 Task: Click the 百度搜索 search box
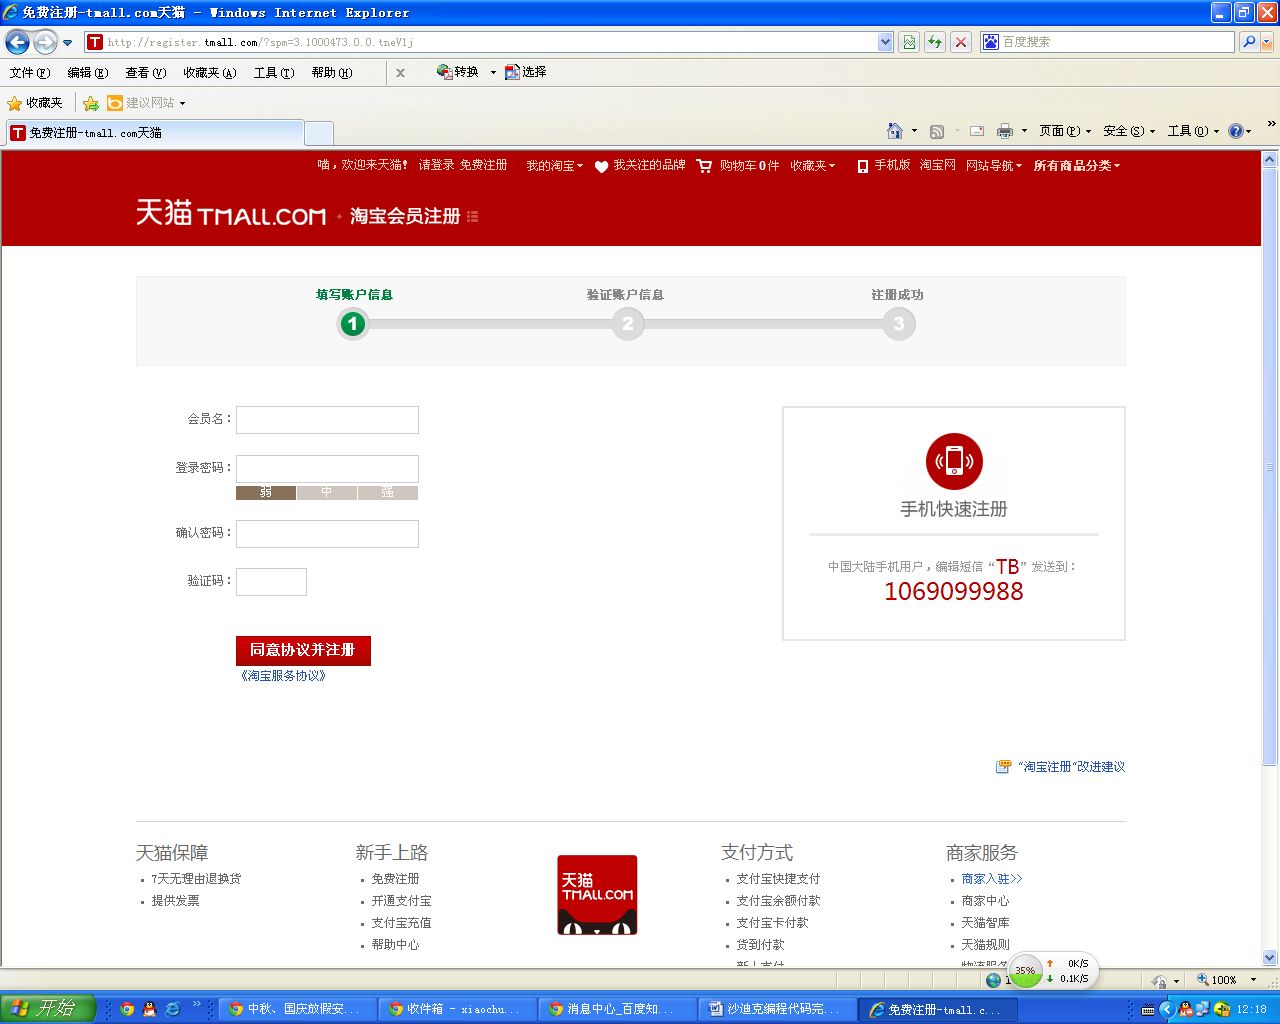click(x=1107, y=42)
